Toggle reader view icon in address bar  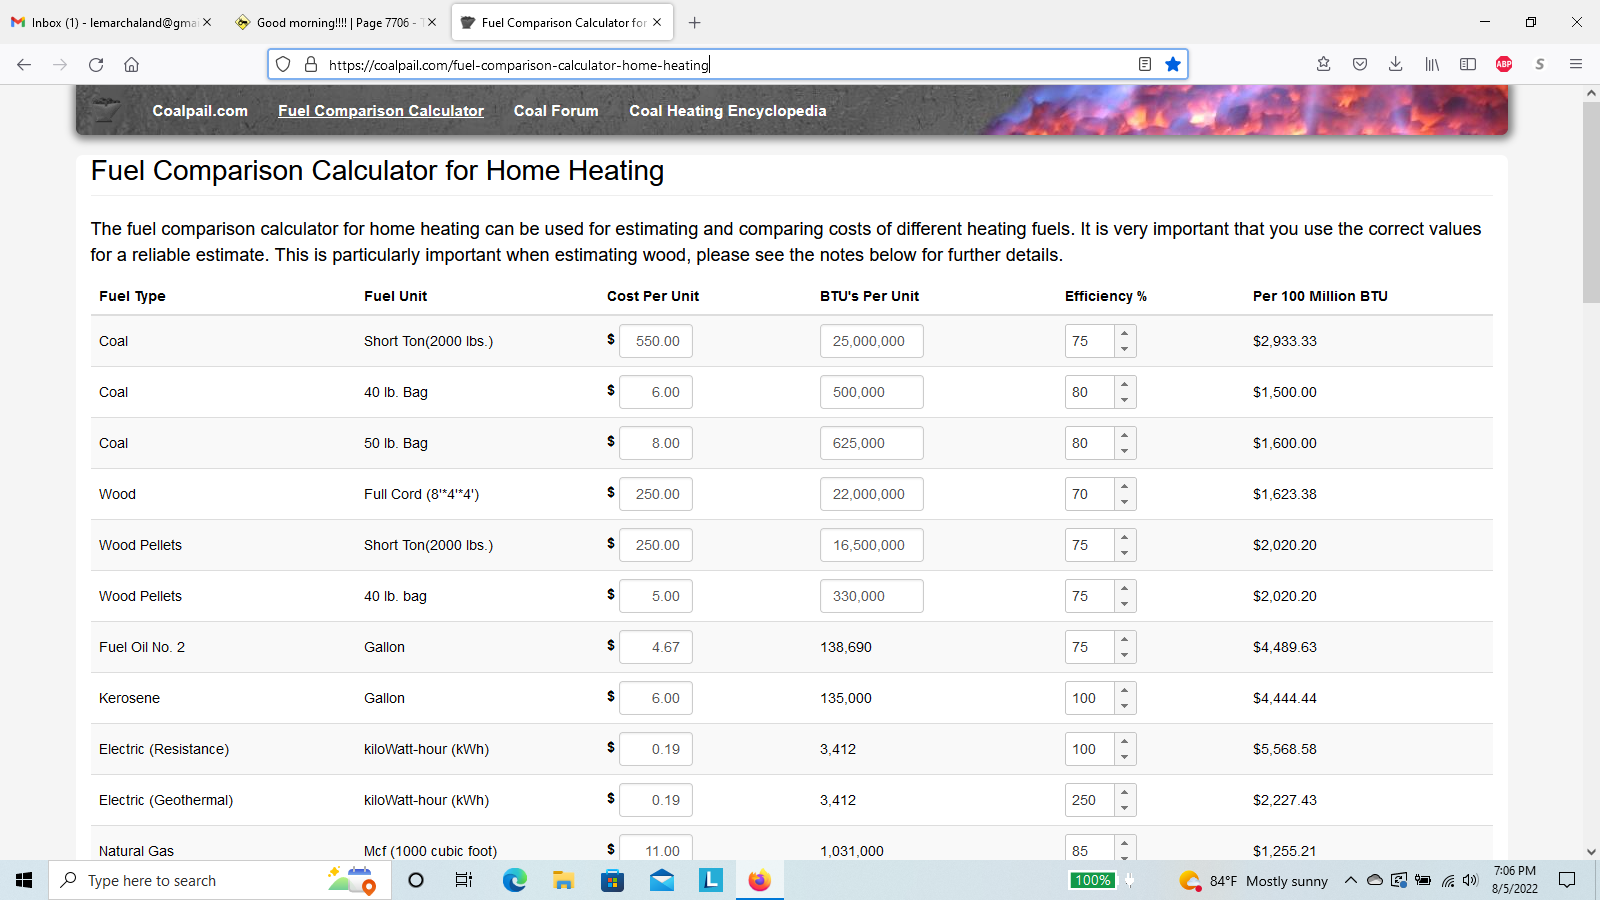coord(1145,65)
